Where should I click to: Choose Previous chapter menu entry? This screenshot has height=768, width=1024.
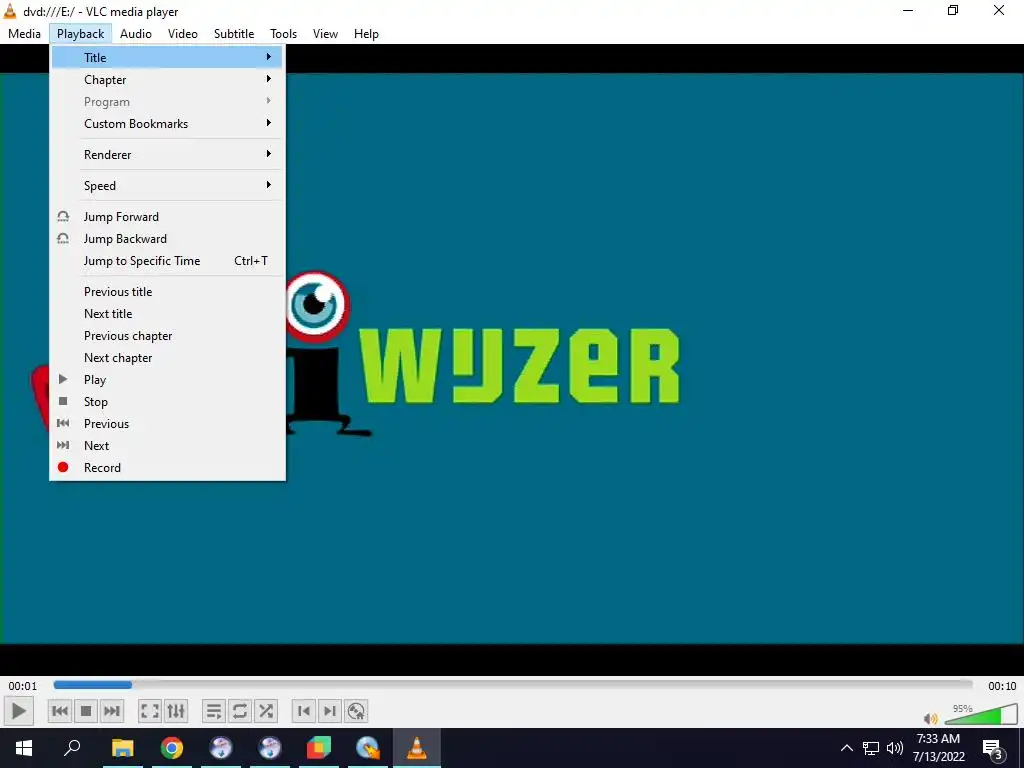(167, 336)
